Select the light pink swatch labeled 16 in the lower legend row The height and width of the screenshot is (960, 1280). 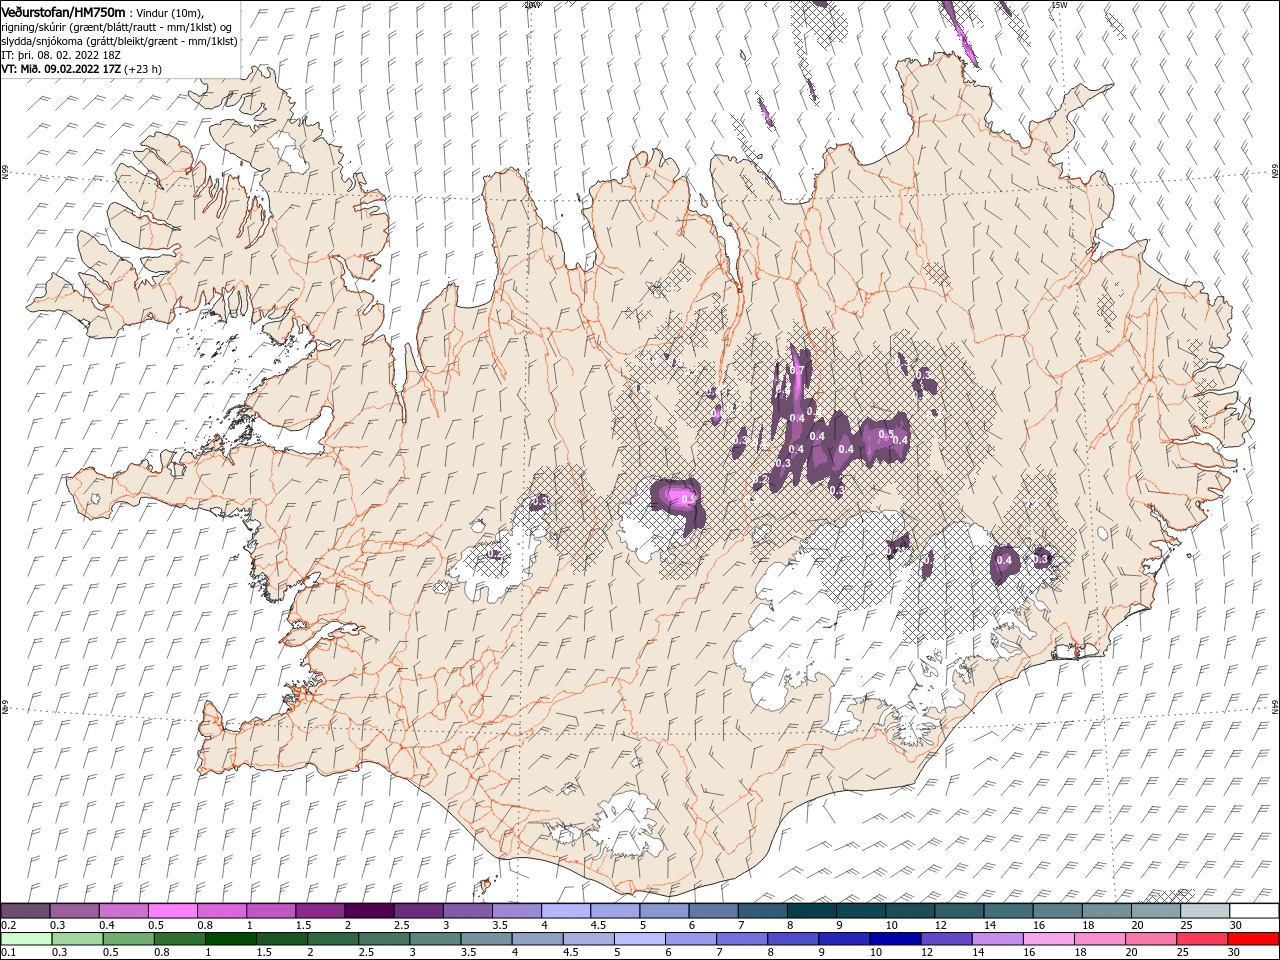point(1047,939)
